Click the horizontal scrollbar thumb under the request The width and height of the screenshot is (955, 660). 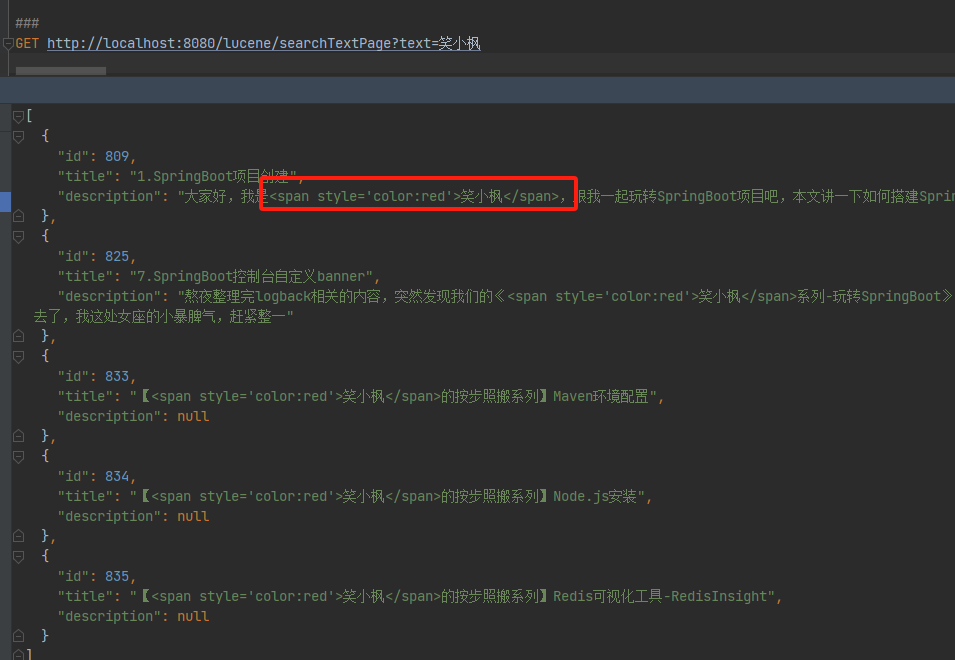[x=61, y=71]
